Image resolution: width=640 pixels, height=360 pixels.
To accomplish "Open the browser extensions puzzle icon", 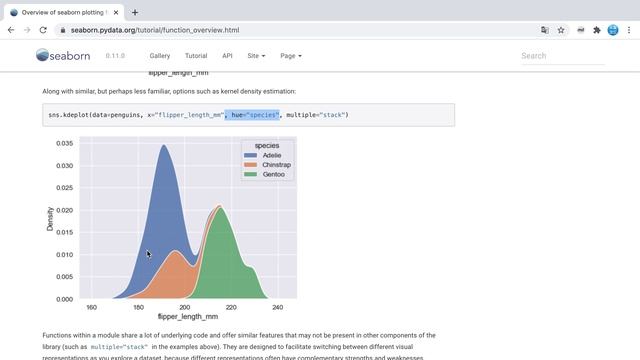I will 597,30.
